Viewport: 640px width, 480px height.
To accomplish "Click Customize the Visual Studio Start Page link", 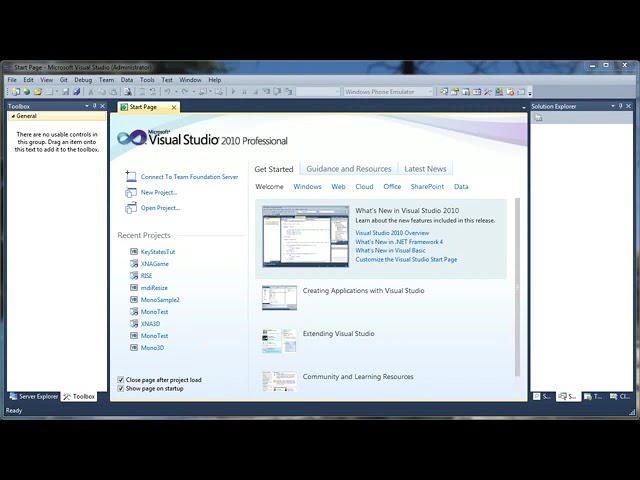I will tap(406, 260).
